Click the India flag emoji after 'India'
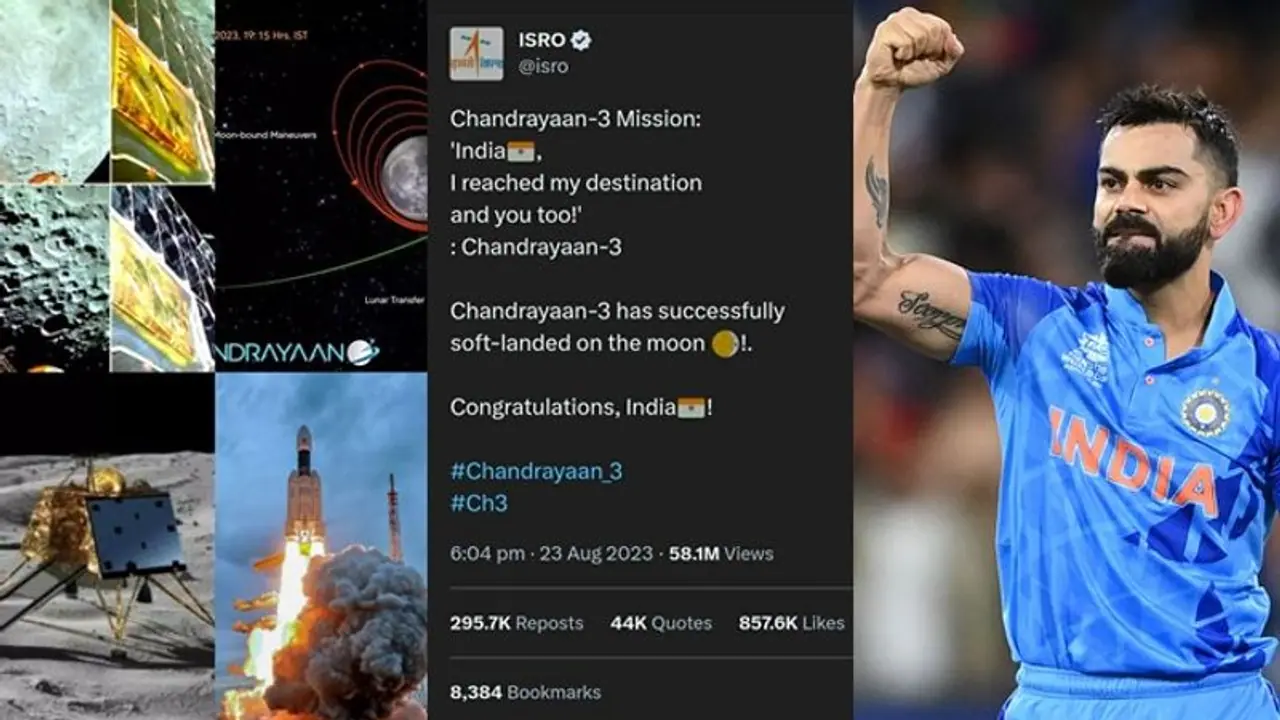Screen dimensions: 1280x720 (521, 151)
